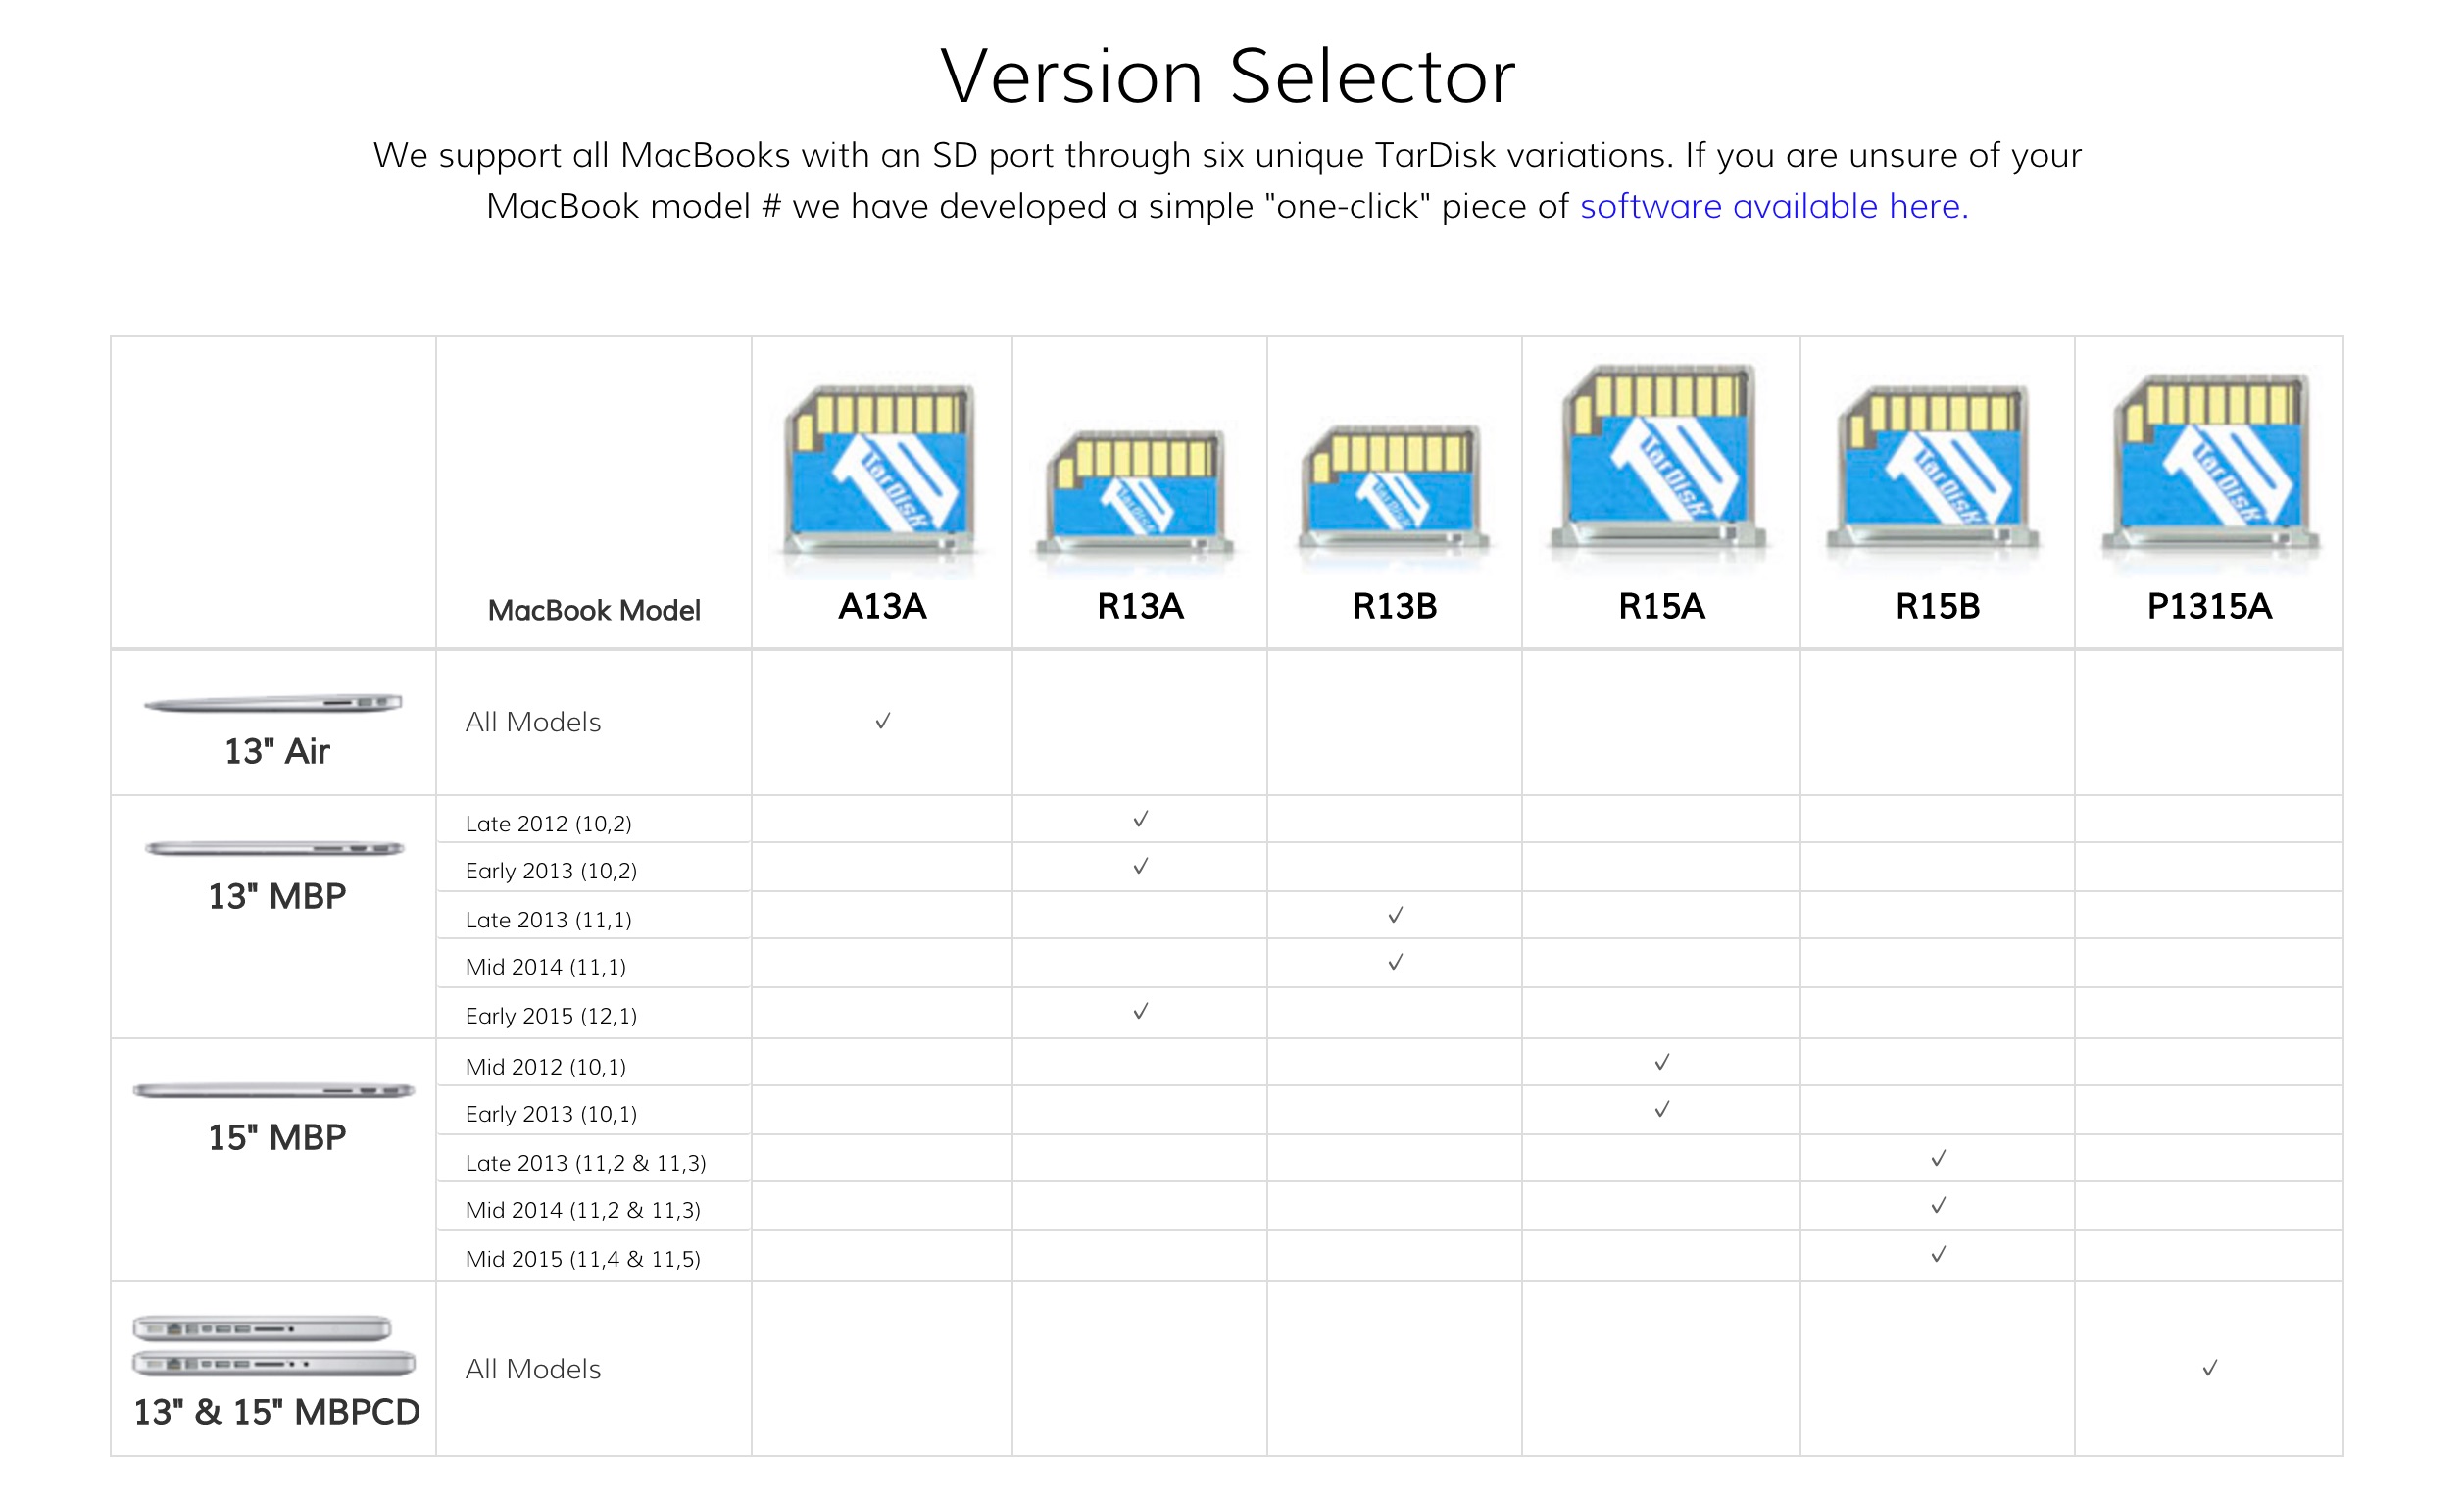
Task: Open the "software available here" link
Action: (x=1773, y=207)
